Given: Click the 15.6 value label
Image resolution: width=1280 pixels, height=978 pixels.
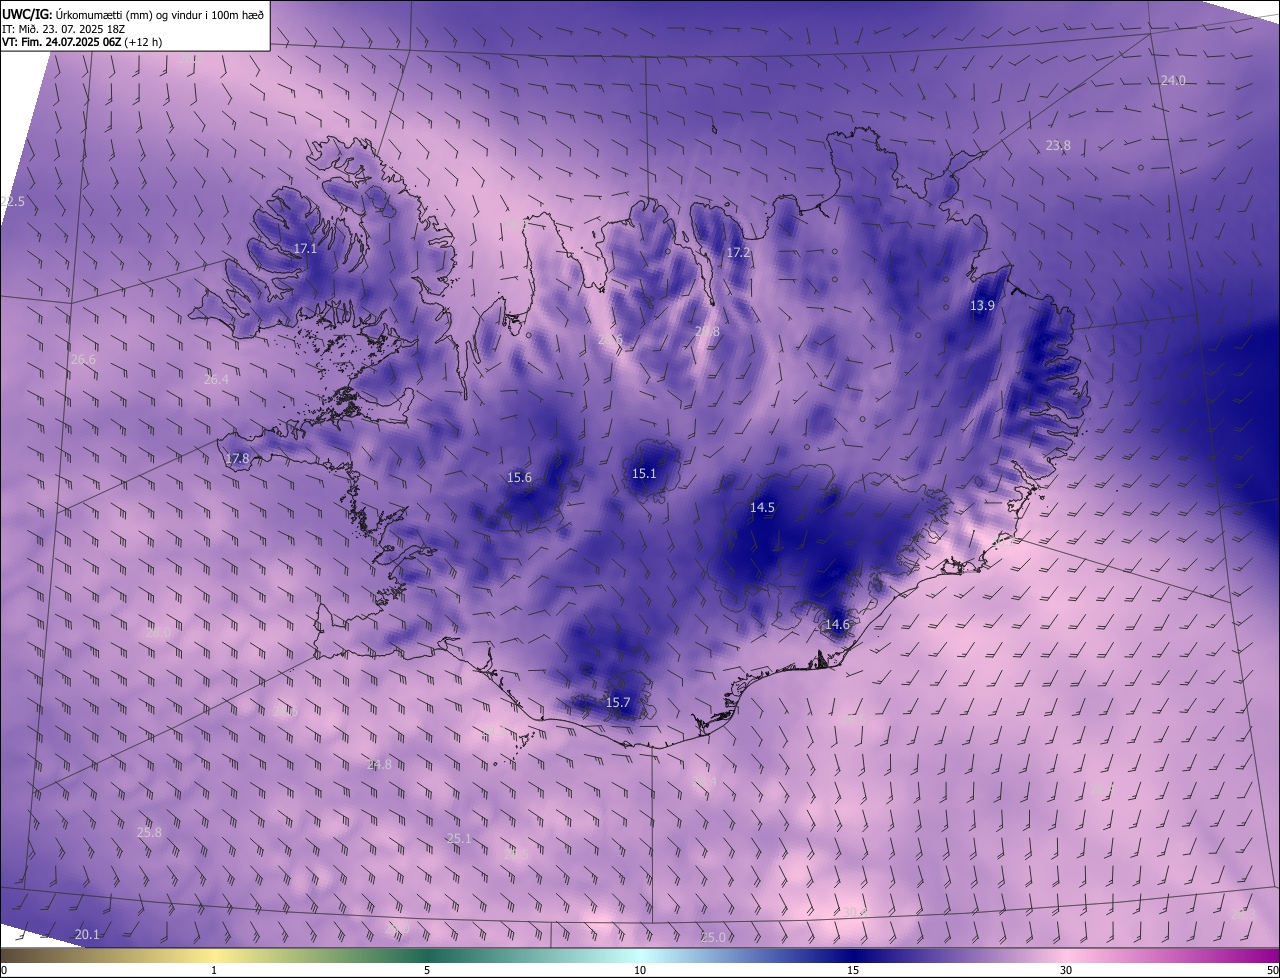Looking at the screenshot, I should pos(520,478).
